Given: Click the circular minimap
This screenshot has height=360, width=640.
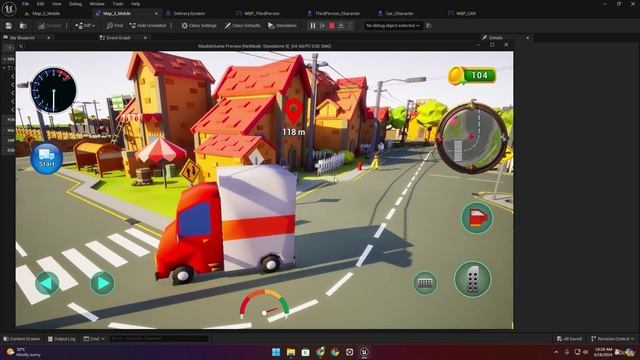Looking at the screenshot, I should pyautogui.click(x=472, y=137).
